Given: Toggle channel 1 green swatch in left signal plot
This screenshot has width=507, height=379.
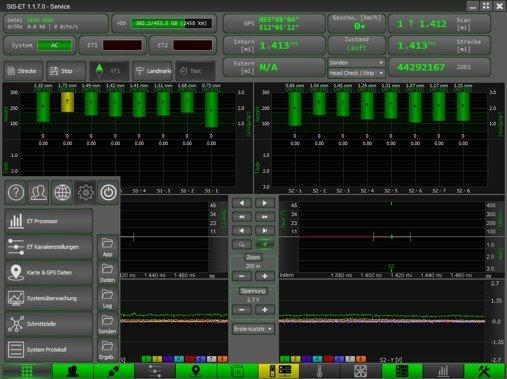Looking at the screenshot, I should pos(146,359).
